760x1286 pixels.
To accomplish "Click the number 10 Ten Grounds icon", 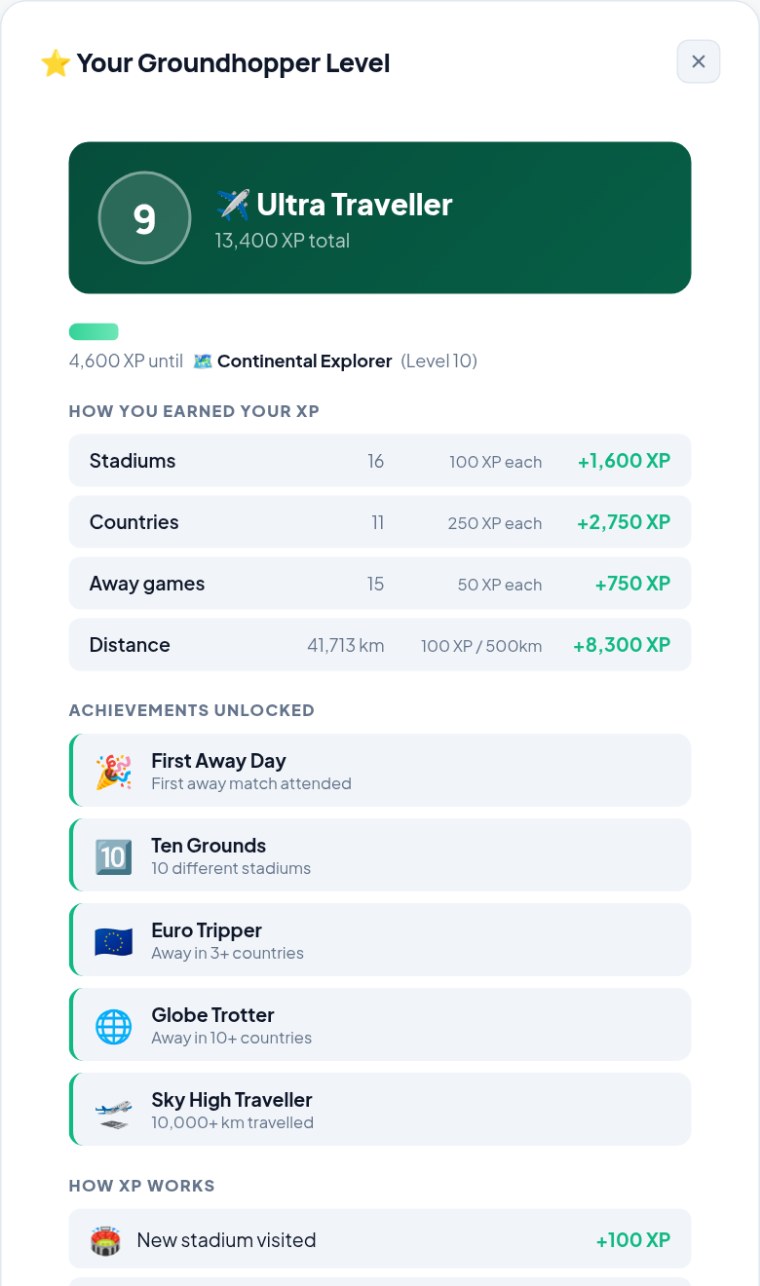I will 113,856.
